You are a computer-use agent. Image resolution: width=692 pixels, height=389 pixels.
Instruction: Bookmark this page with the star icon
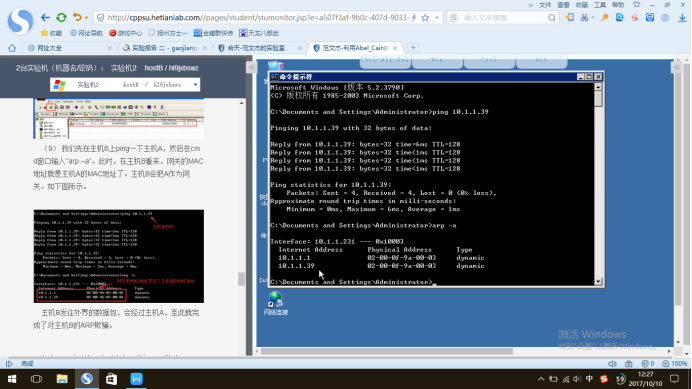tap(425, 18)
